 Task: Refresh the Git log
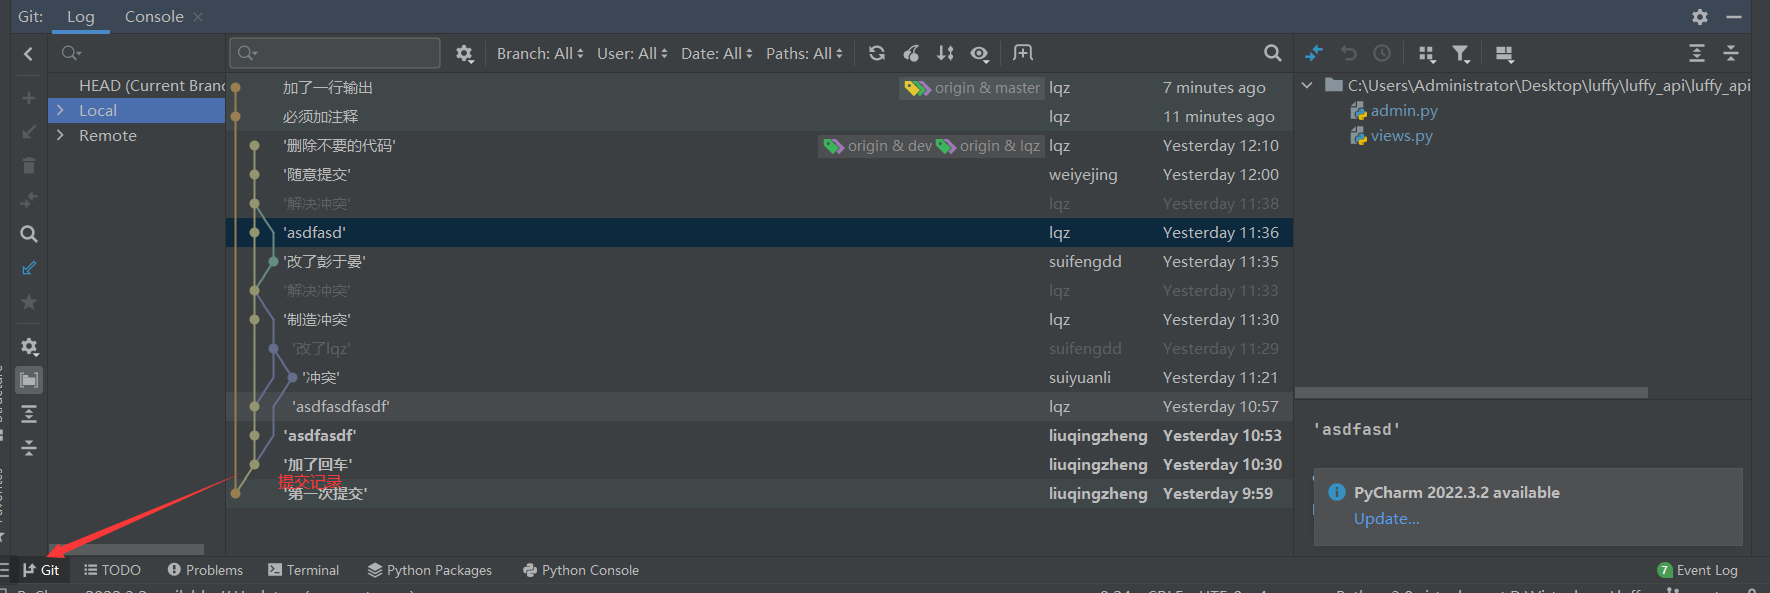pos(877,53)
